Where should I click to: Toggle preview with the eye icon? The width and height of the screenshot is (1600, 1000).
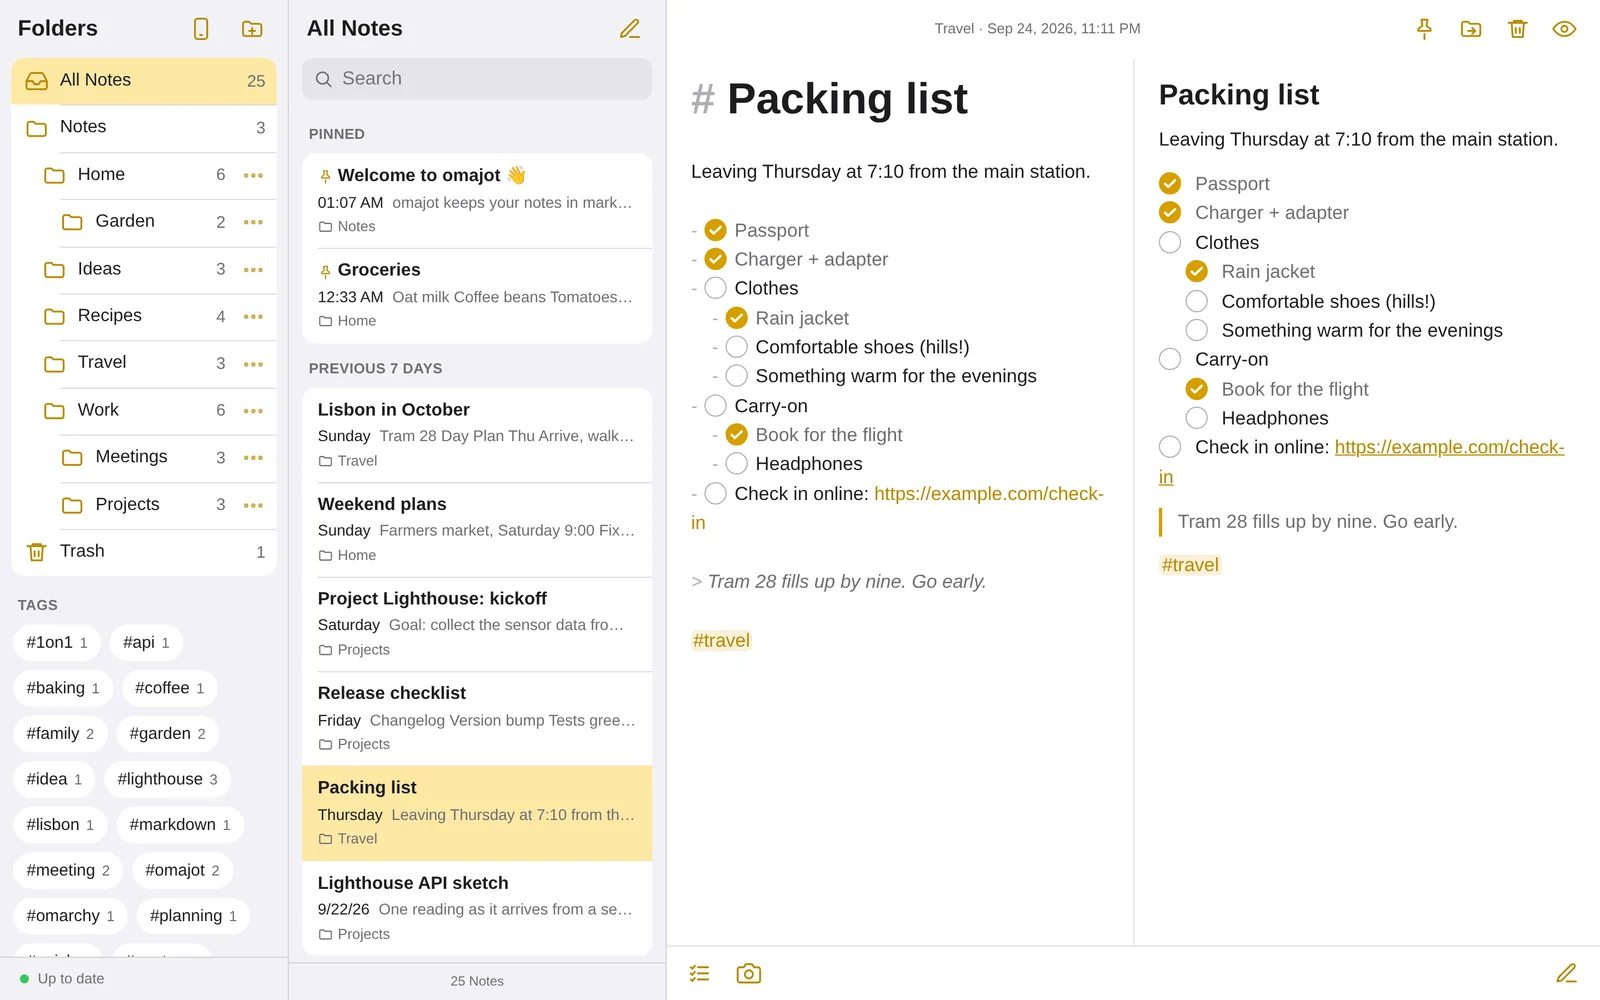pos(1564,29)
